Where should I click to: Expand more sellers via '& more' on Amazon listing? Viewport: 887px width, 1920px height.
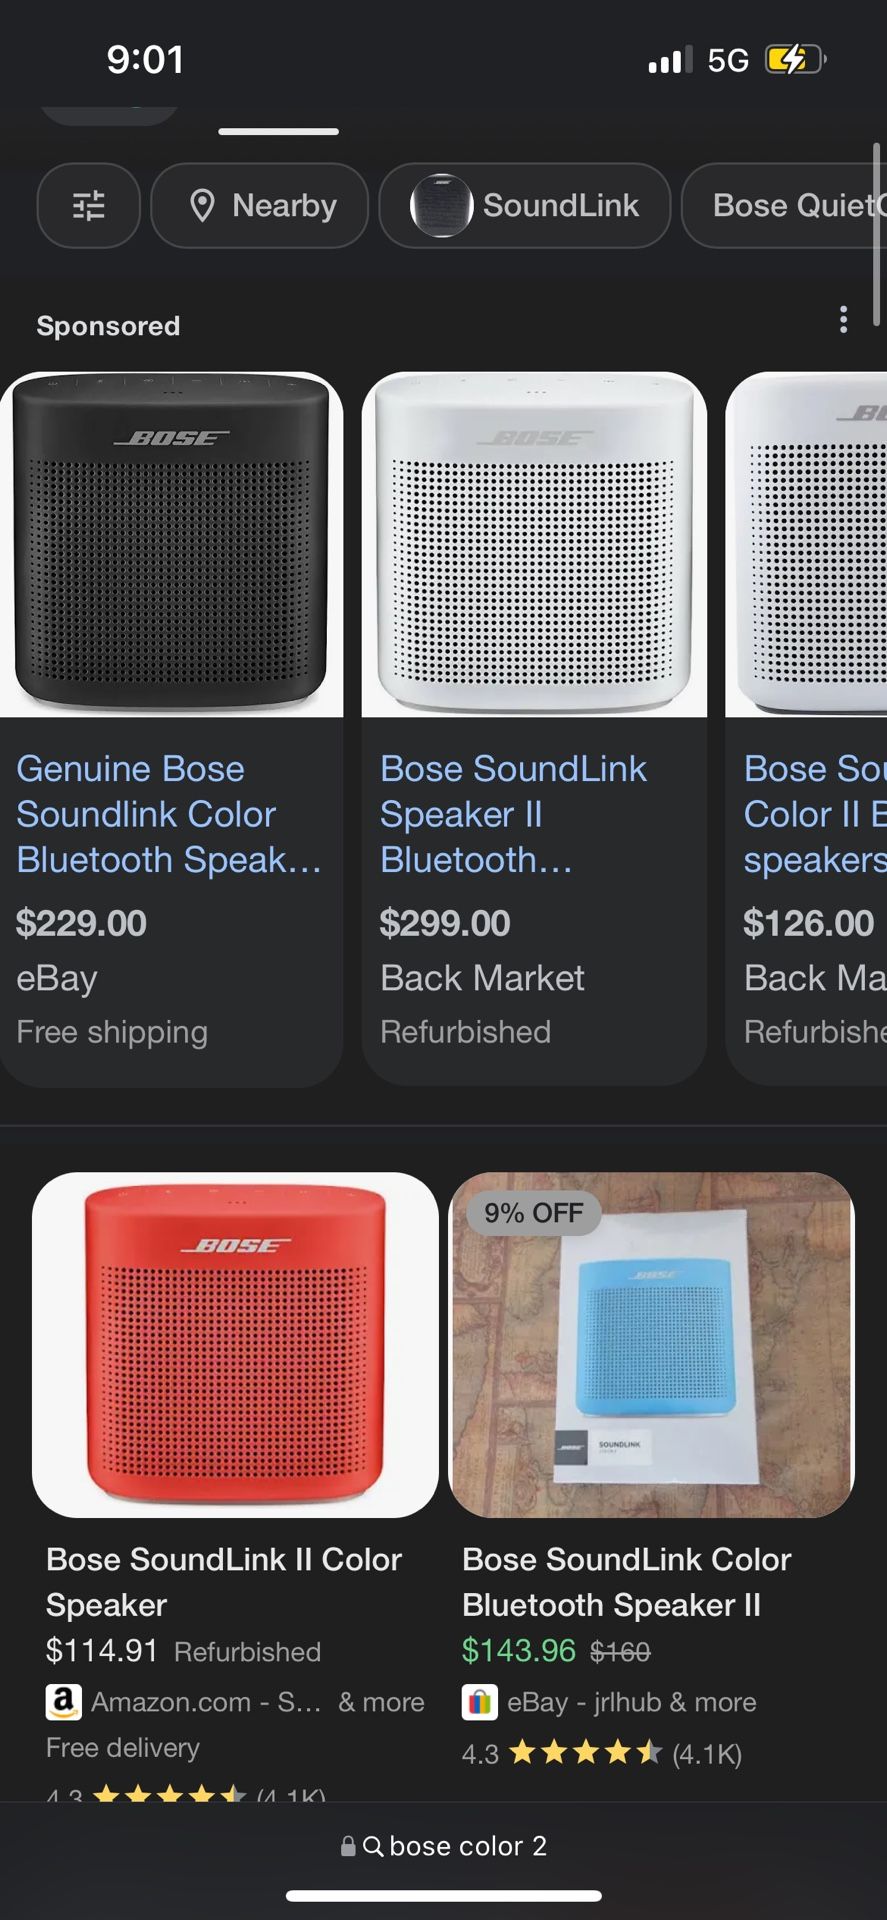[x=381, y=1702]
